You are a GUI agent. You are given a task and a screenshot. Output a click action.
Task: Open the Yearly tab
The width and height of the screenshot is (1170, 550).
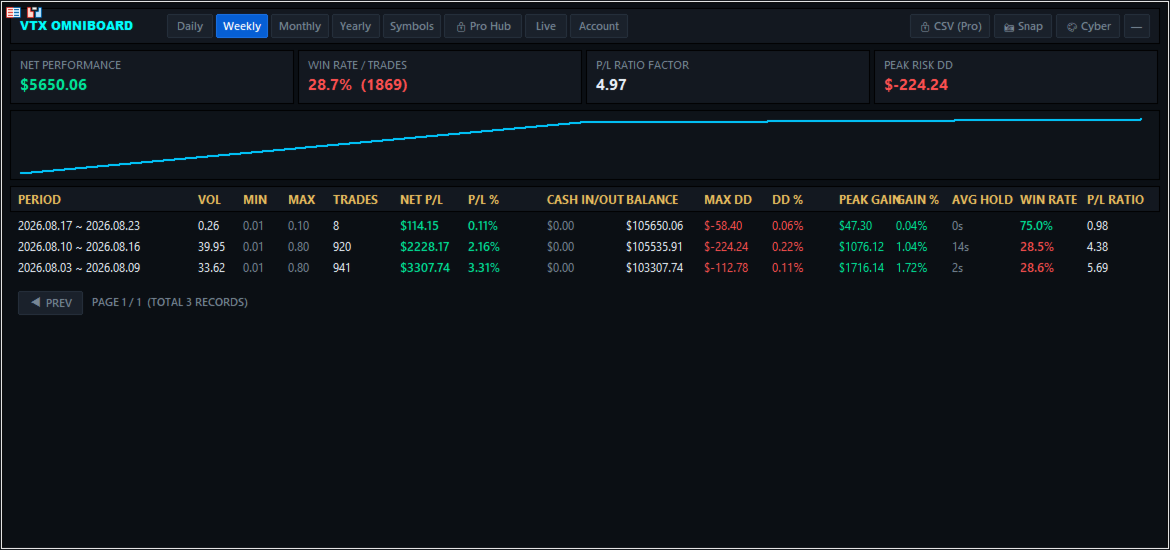355,26
